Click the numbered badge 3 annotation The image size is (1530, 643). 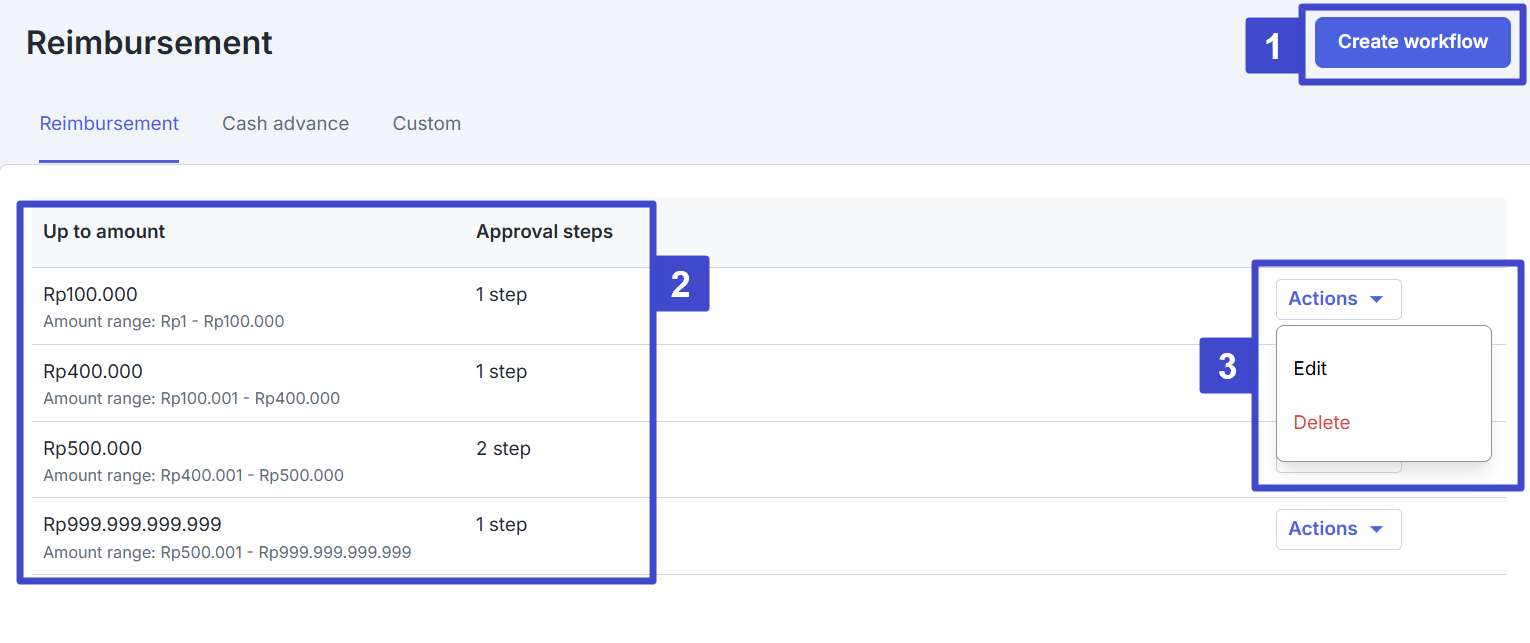click(x=1227, y=366)
